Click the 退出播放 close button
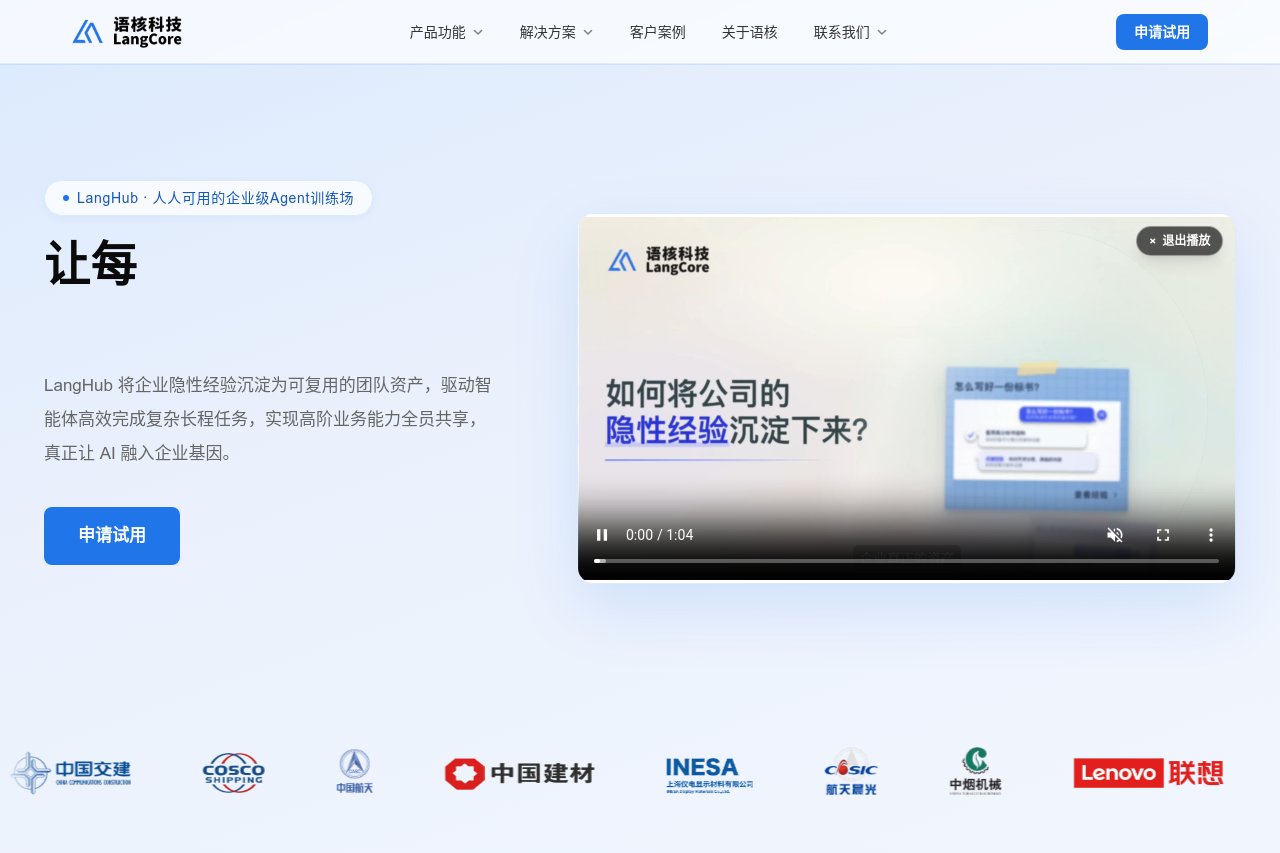The height and width of the screenshot is (853, 1280). click(1179, 241)
